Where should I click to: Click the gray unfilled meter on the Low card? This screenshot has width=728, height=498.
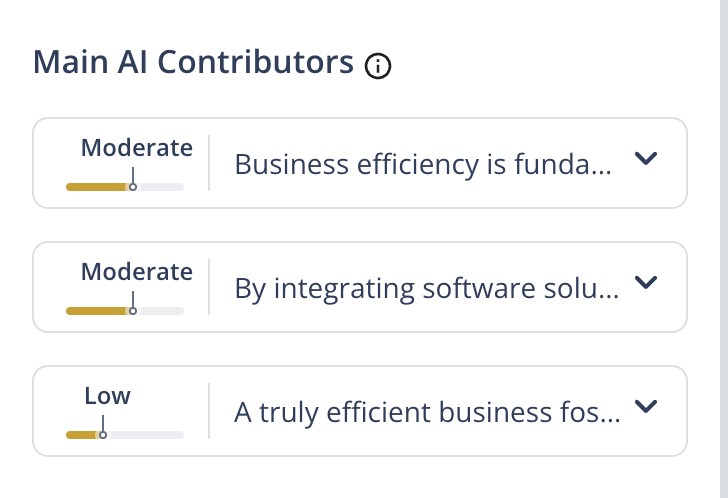click(146, 435)
